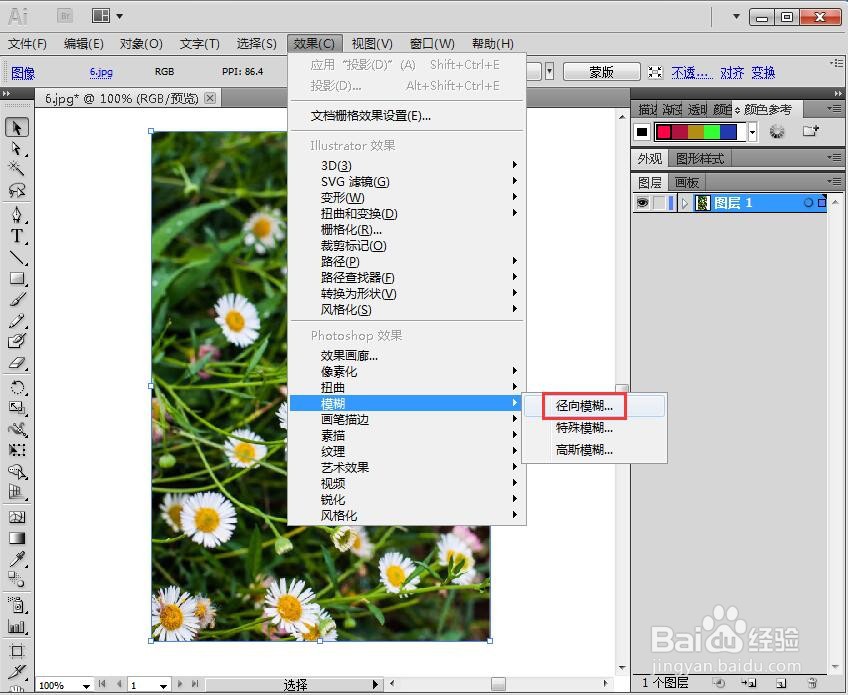Expand the 图层 1 layer triangle
This screenshot has width=848, height=695.
point(685,203)
